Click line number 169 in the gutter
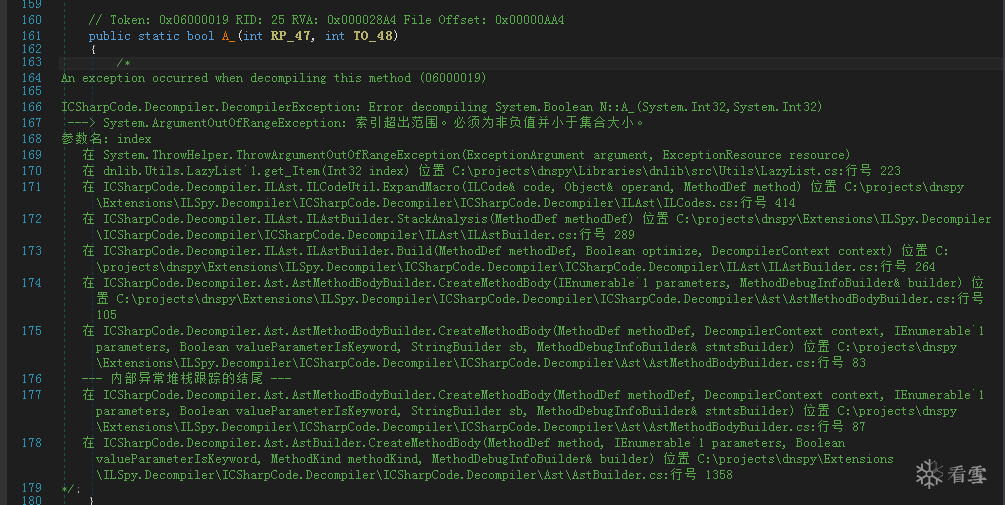This screenshot has width=1005, height=505. point(31,154)
